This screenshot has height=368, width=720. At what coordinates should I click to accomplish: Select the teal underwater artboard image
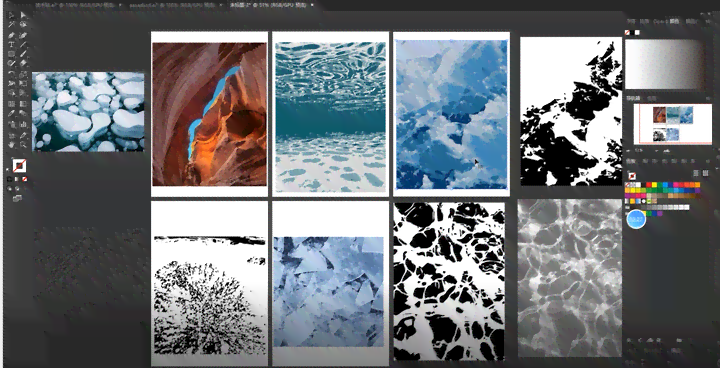click(x=330, y=117)
